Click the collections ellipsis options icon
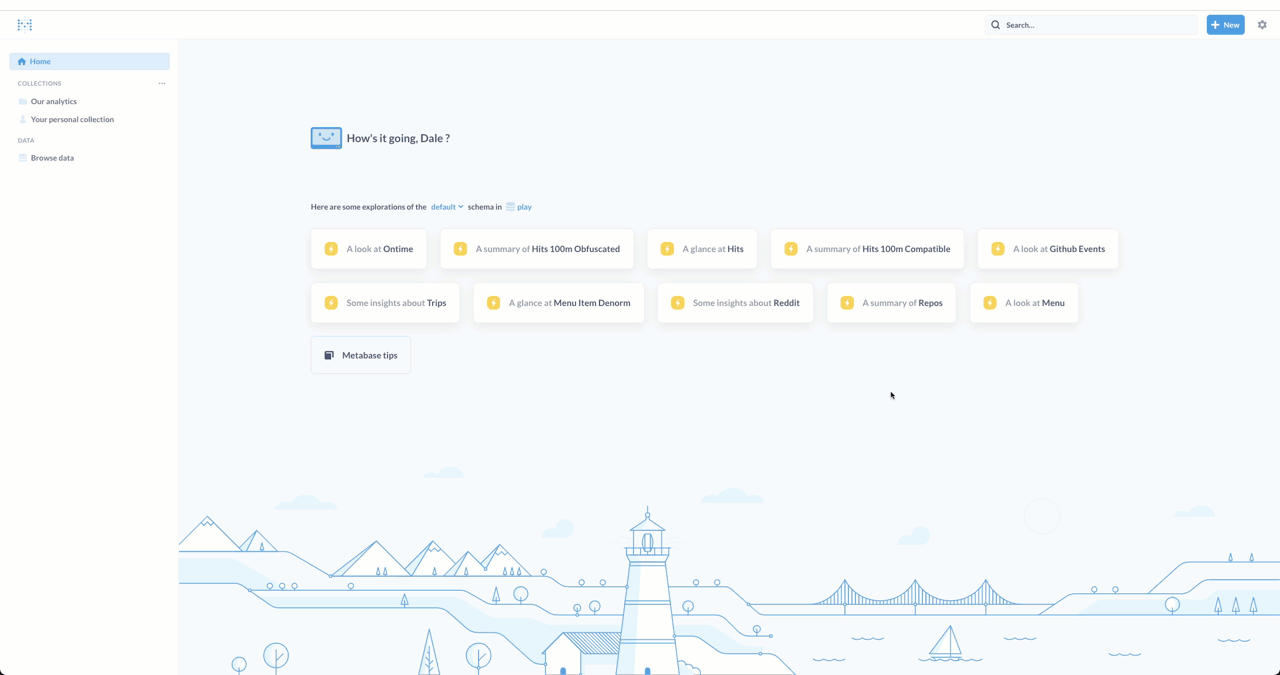This screenshot has width=1280, height=675. tap(162, 83)
